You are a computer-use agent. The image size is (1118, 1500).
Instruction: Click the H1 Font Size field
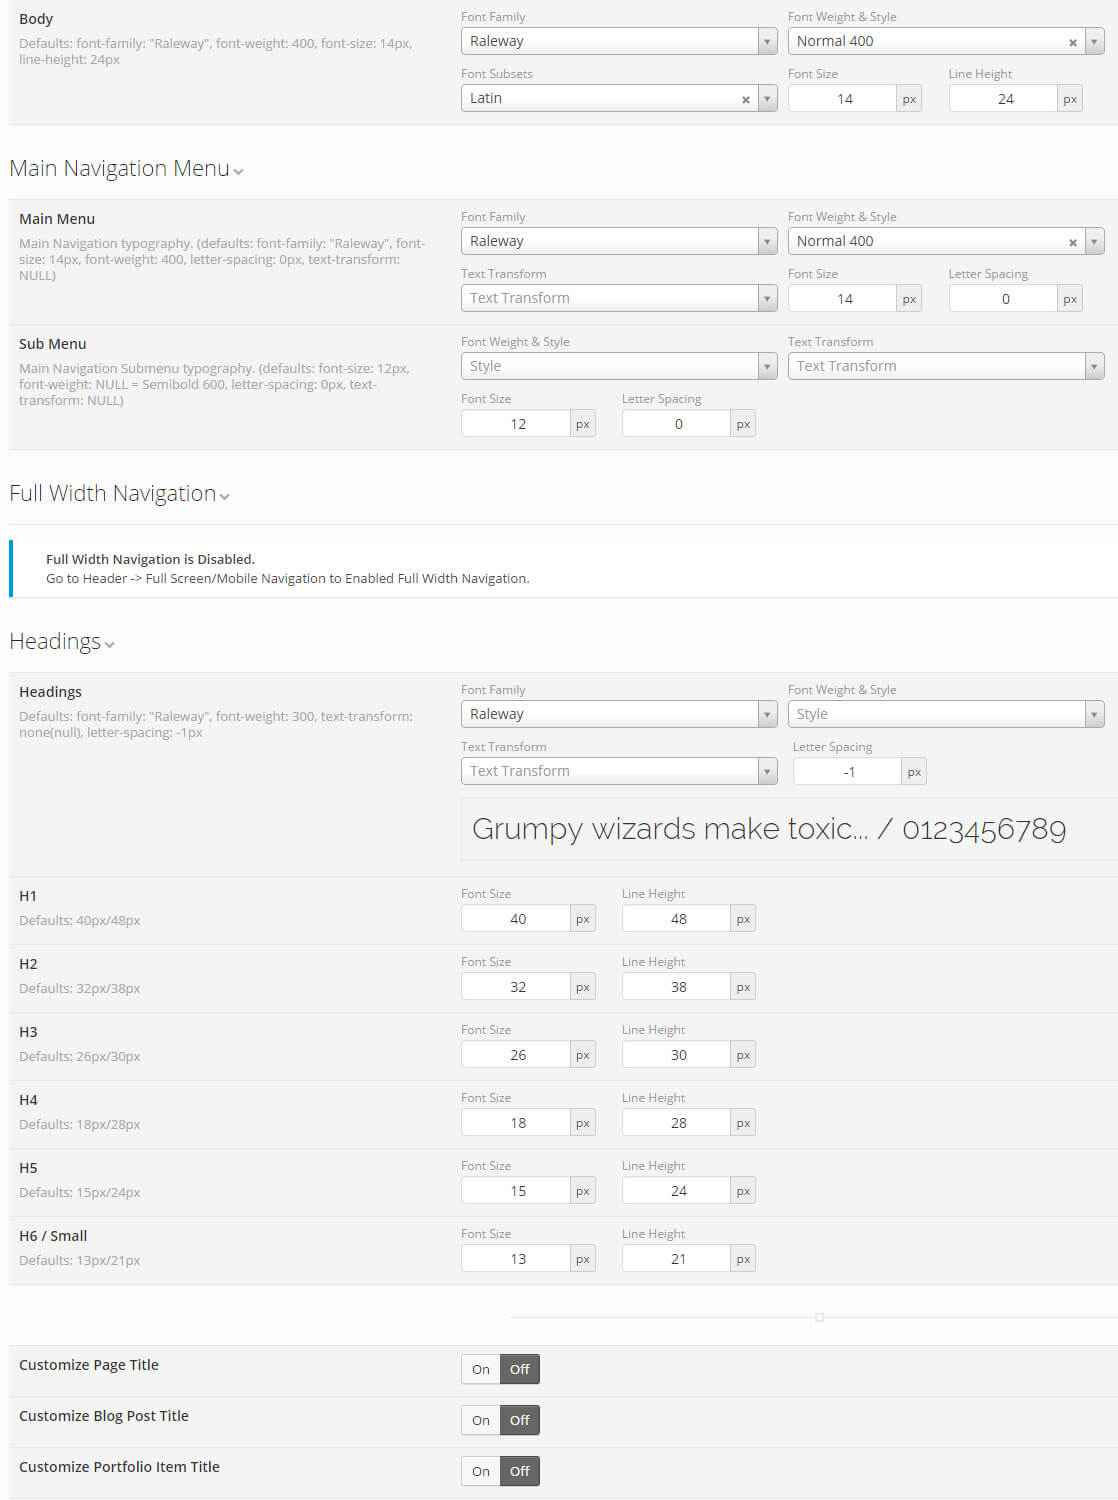517,919
